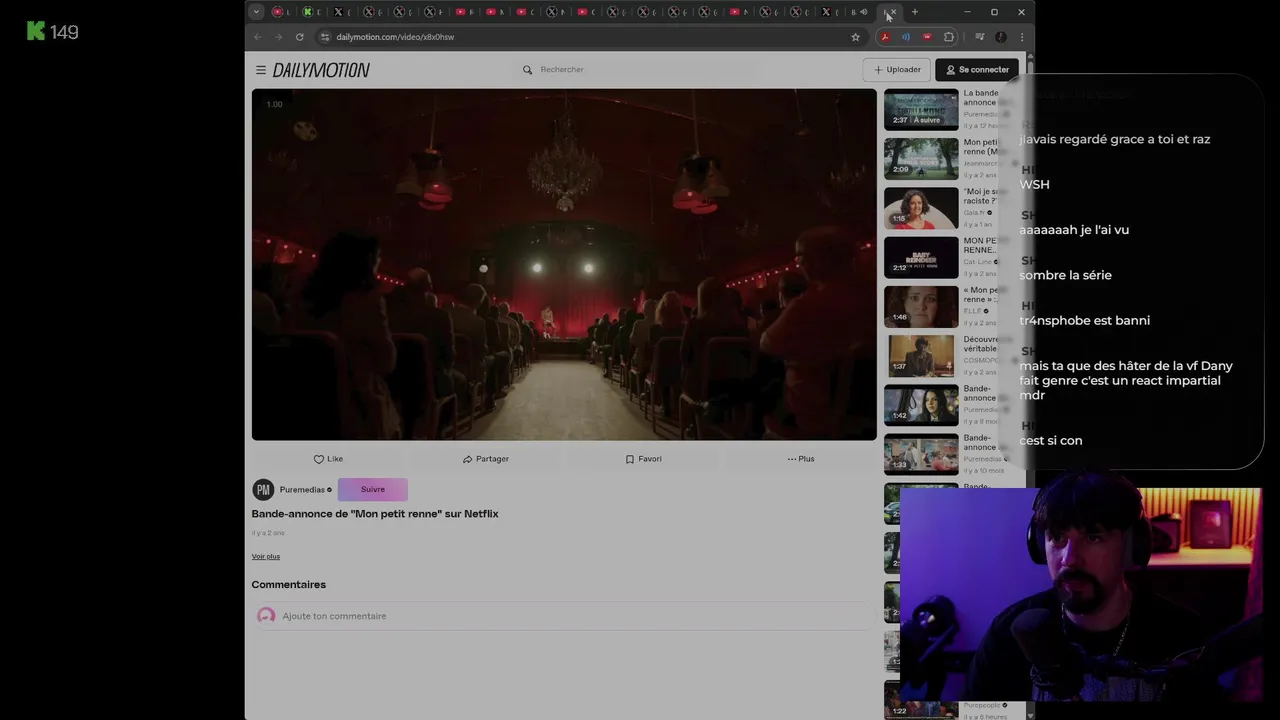Click the browser back arrow
This screenshot has height=720, width=1280.
pyautogui.click(x=258, y=37)
